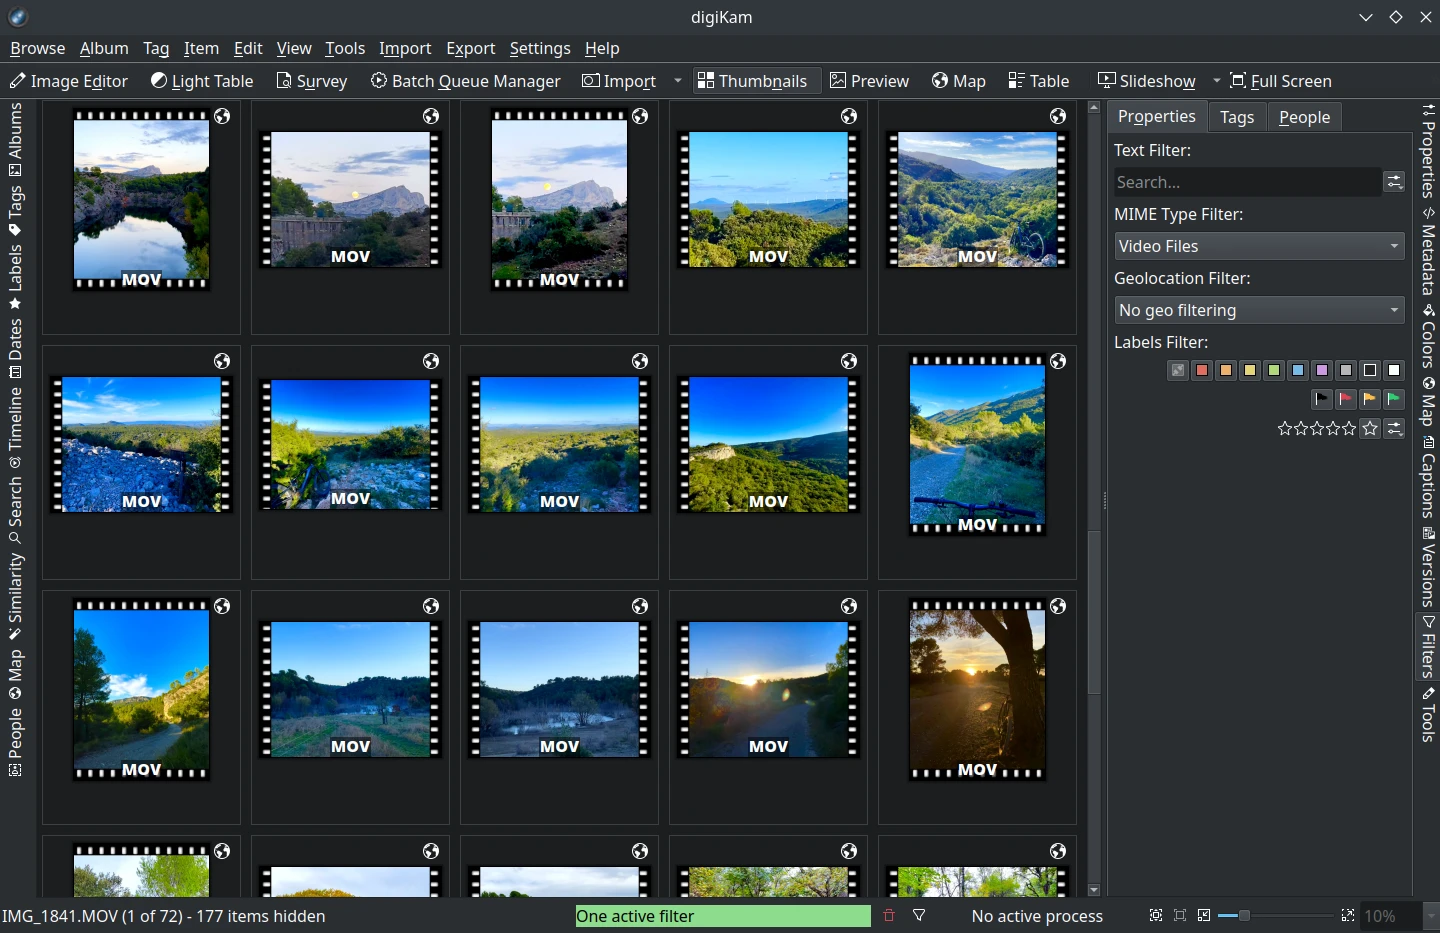Viewport: 1440px width, 933px height.
Task: Launch the Batch Queue Manager
Action: 465,81
